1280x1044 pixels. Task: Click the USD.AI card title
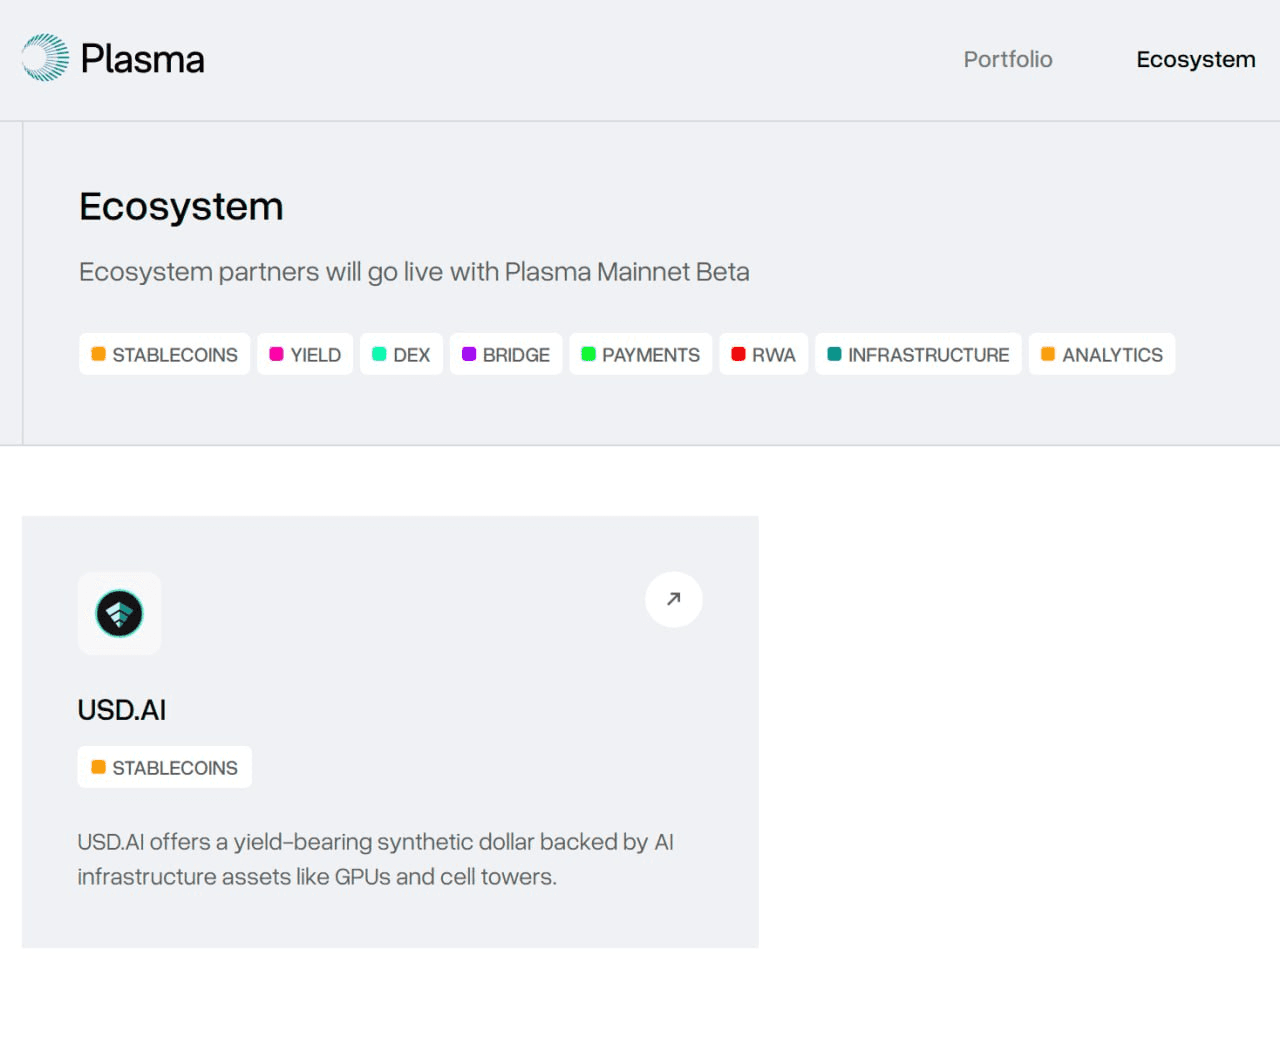pyautogui.click(x=122, y=710)
